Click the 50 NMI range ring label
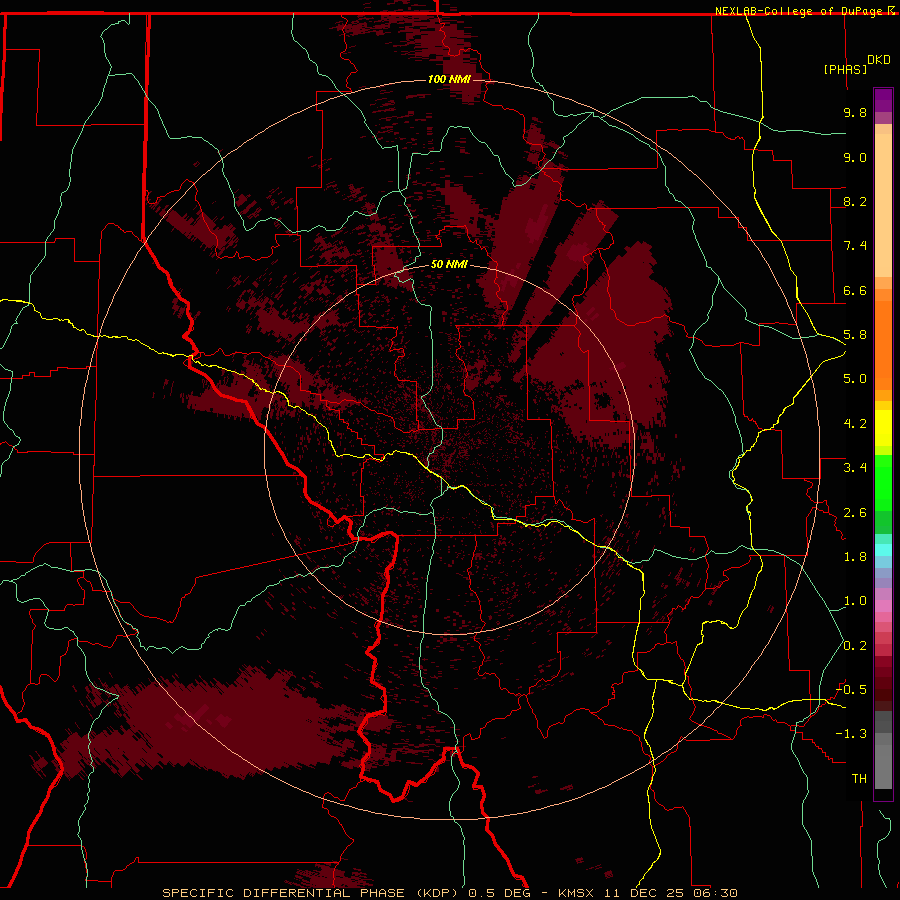The image size is (900, 900). (x=449, y=264)
